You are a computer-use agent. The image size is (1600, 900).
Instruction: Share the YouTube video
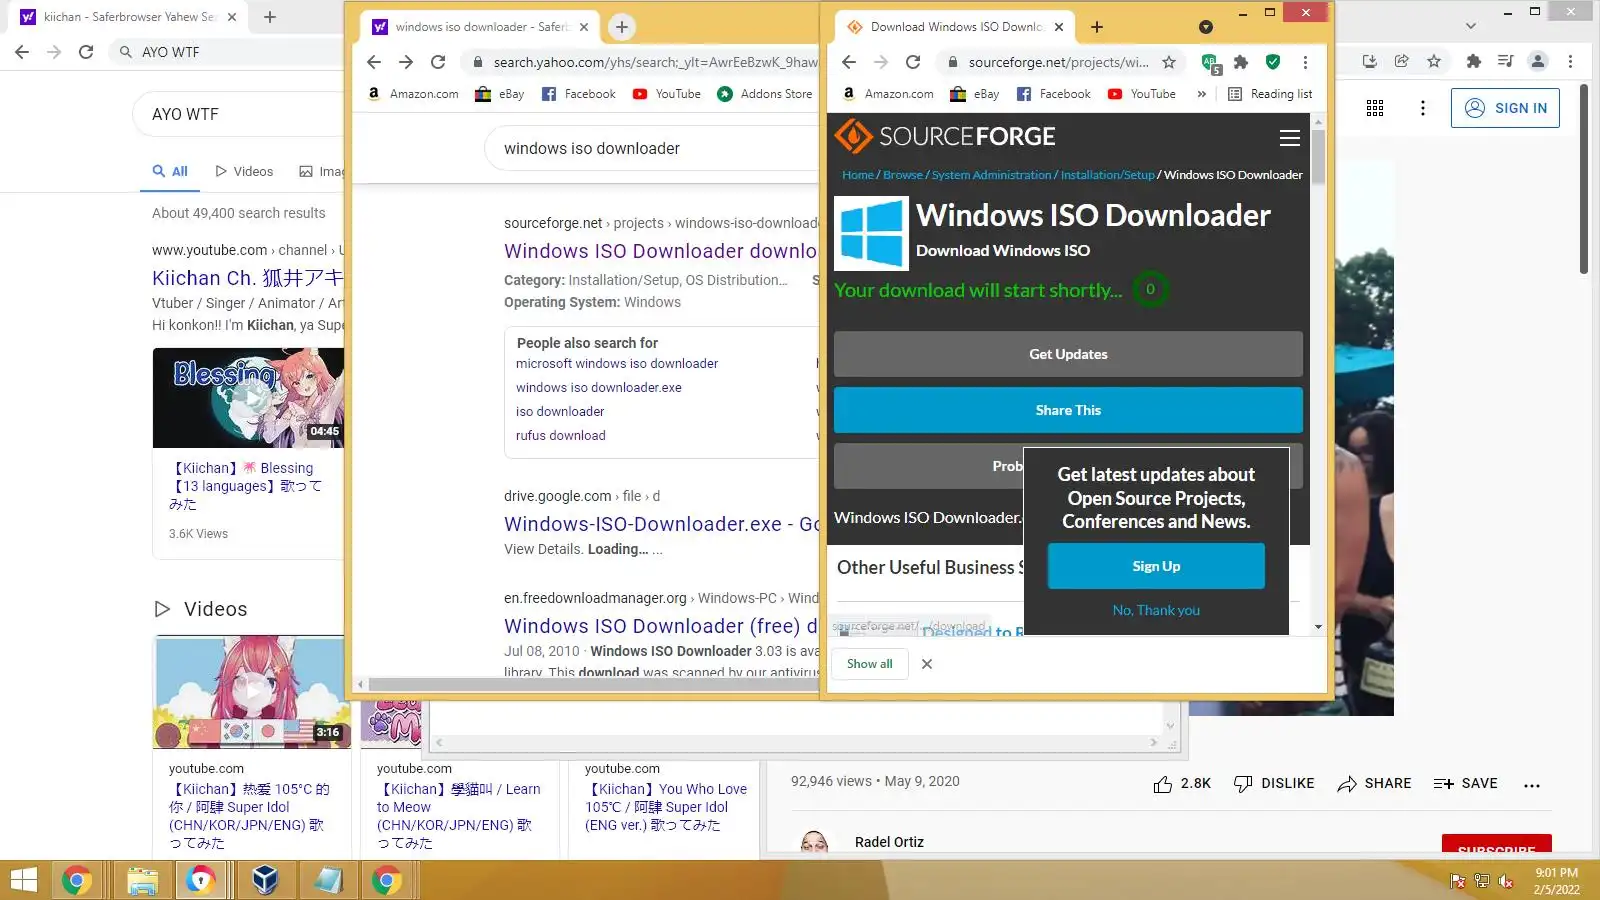[x=1374, y=784]
